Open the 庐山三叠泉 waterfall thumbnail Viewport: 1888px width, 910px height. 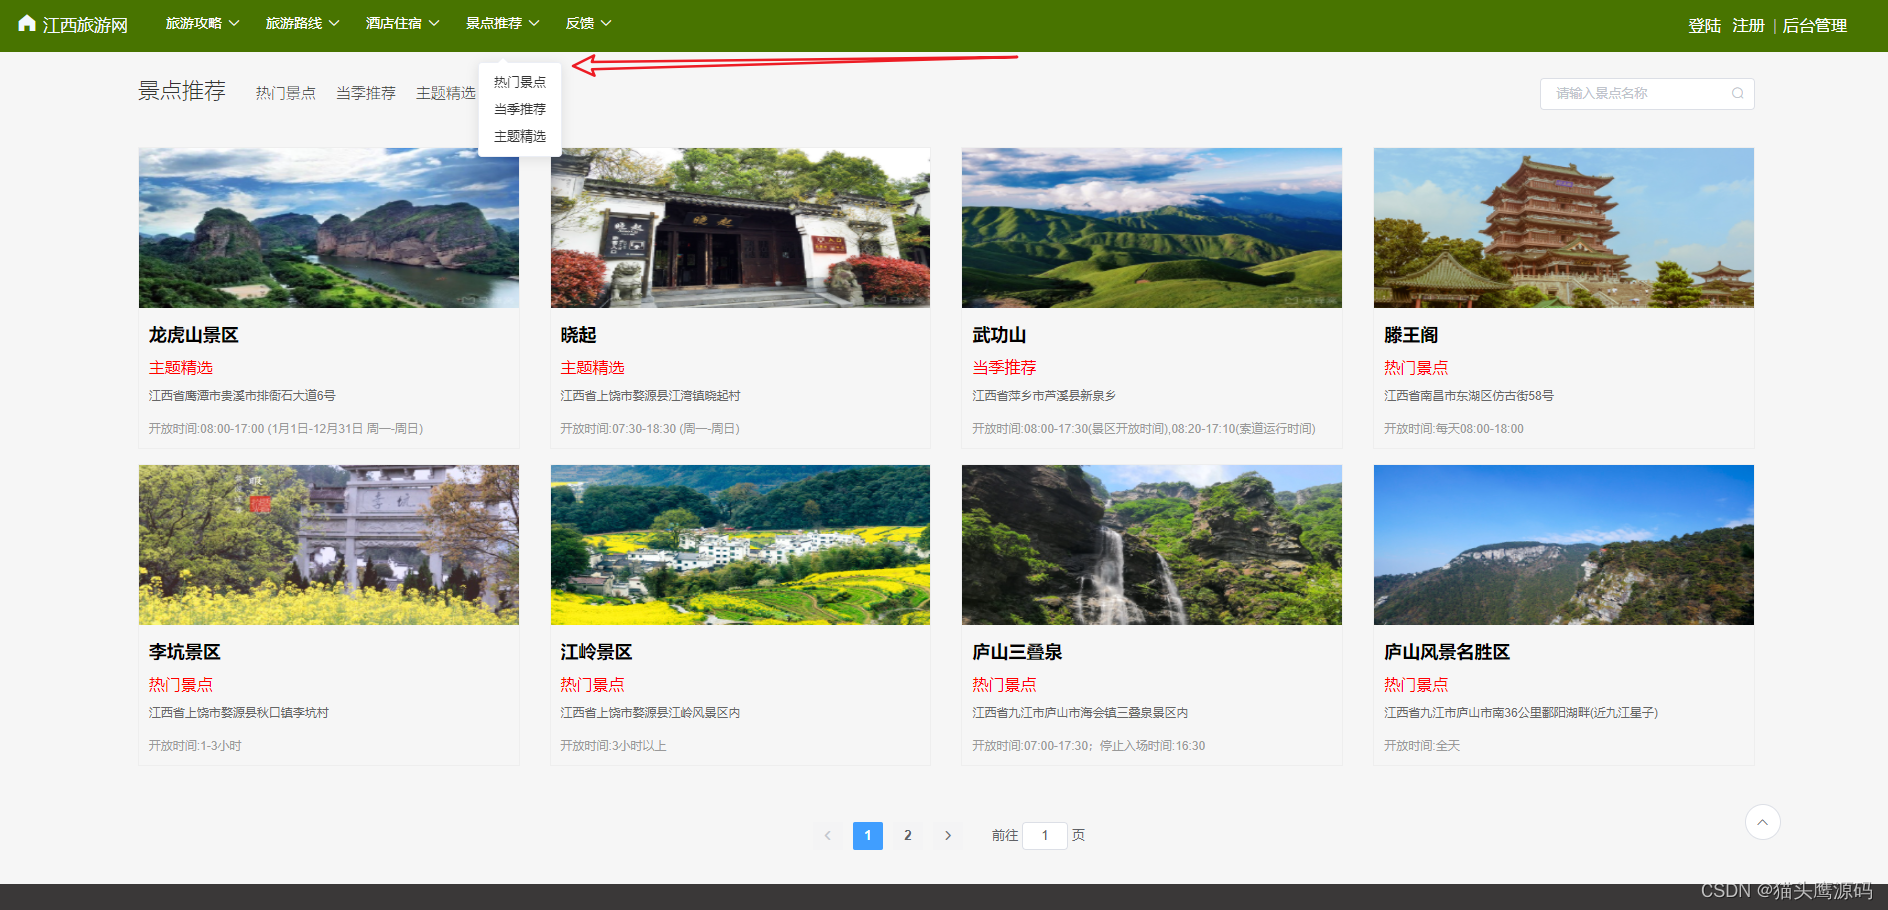pyautogui.click(x=1152, y=545)
